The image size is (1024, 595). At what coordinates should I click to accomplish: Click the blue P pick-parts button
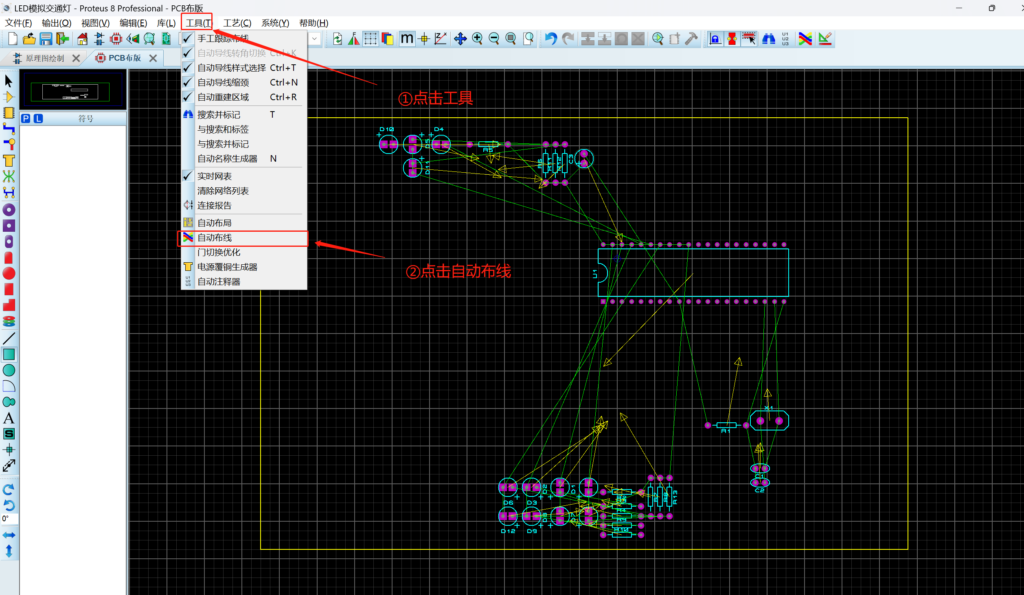(26, 118)
